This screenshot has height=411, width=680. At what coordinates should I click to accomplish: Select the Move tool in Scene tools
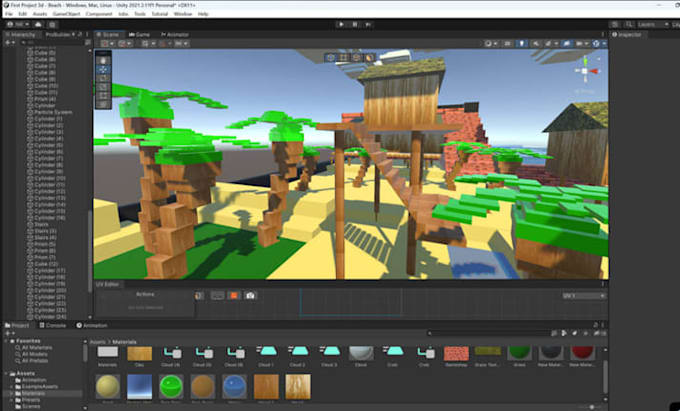(x=103, y=69)
